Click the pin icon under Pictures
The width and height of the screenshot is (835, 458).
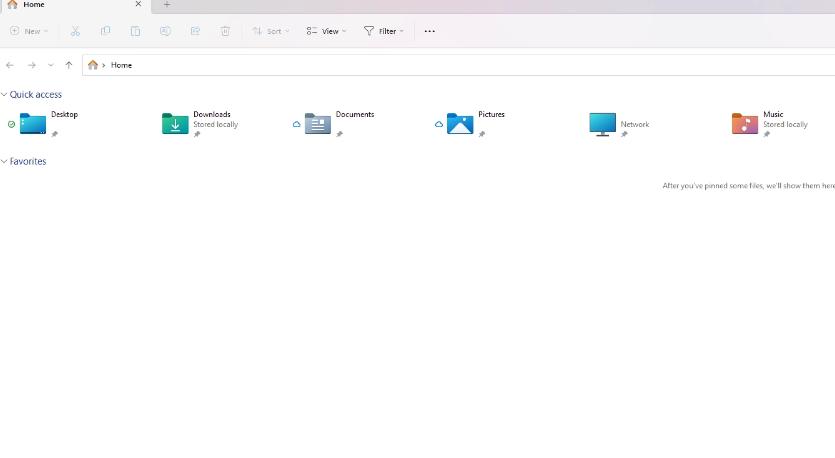pyautogui.click(x=481, y=134)
